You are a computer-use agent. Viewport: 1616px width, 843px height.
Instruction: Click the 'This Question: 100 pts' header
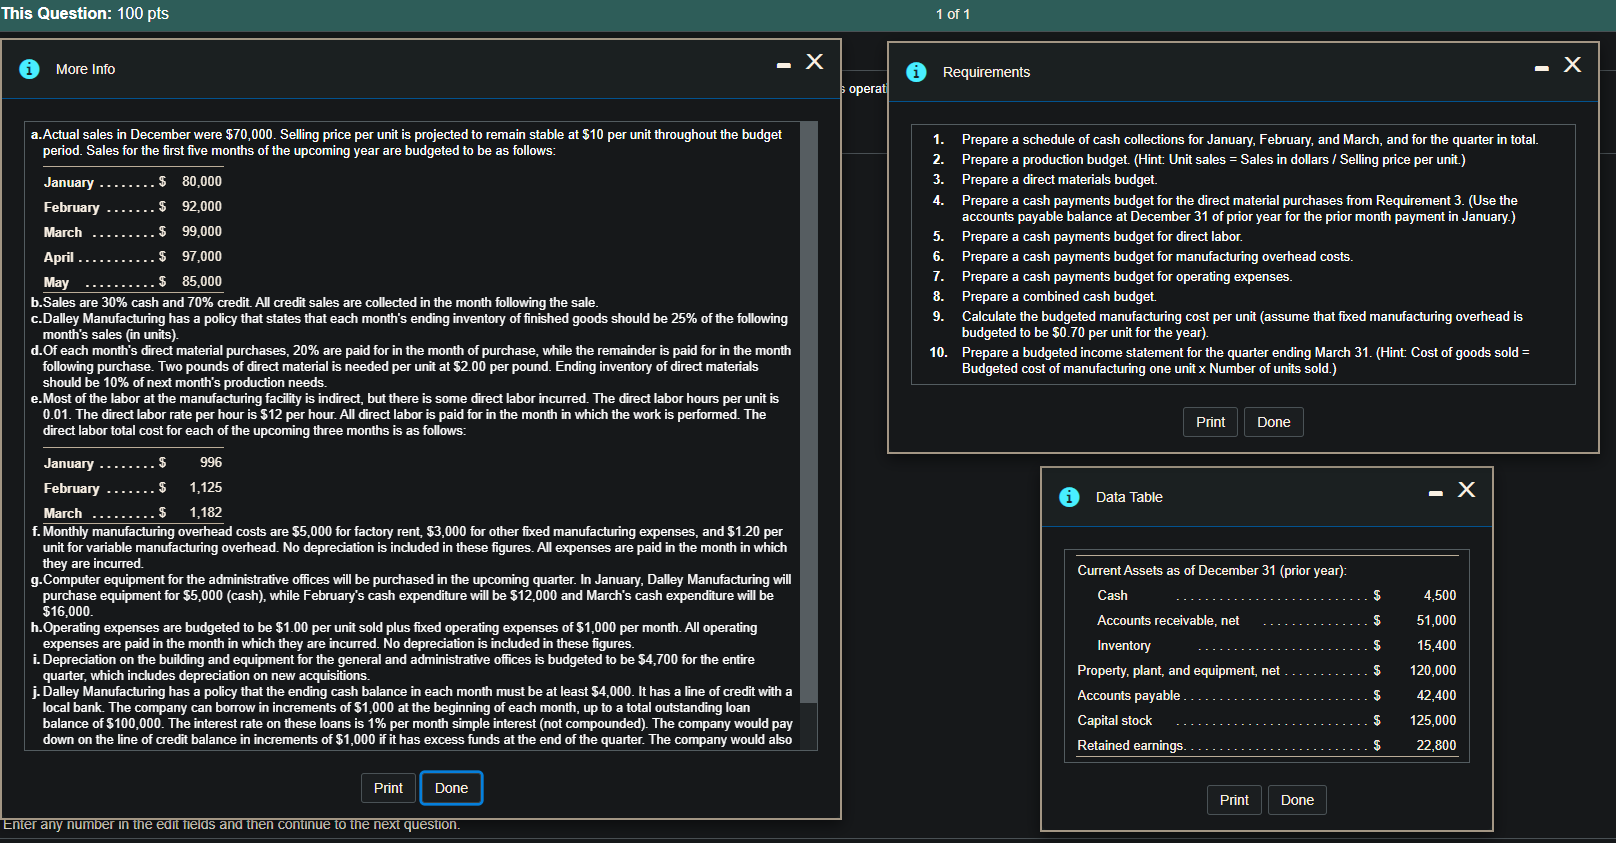[85, 13]
